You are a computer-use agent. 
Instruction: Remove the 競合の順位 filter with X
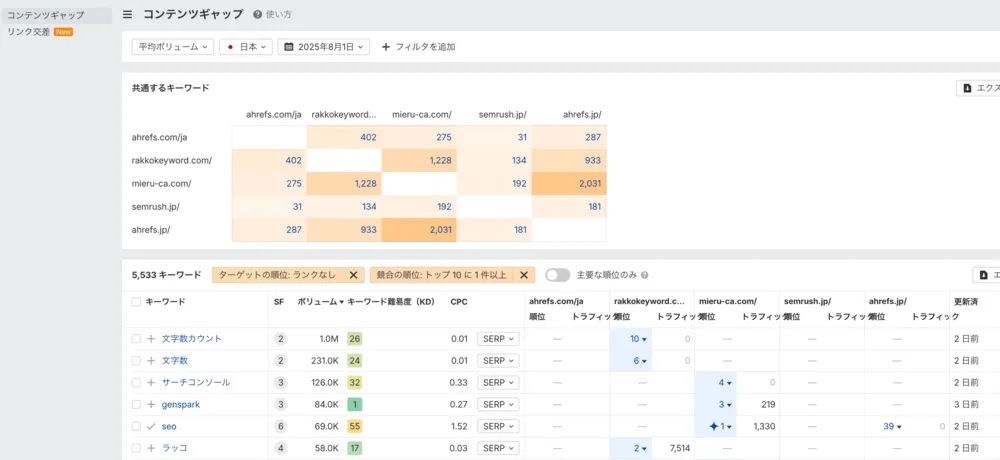[524, 275]
